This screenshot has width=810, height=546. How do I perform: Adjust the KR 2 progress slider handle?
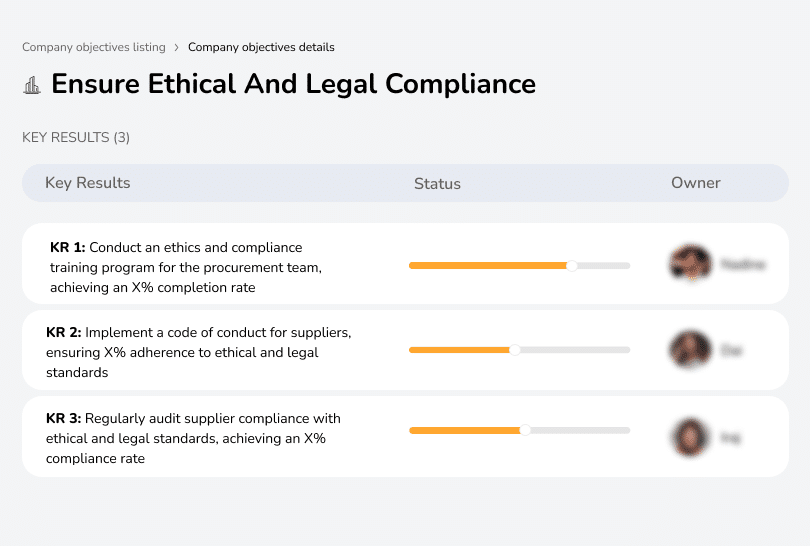515,350
